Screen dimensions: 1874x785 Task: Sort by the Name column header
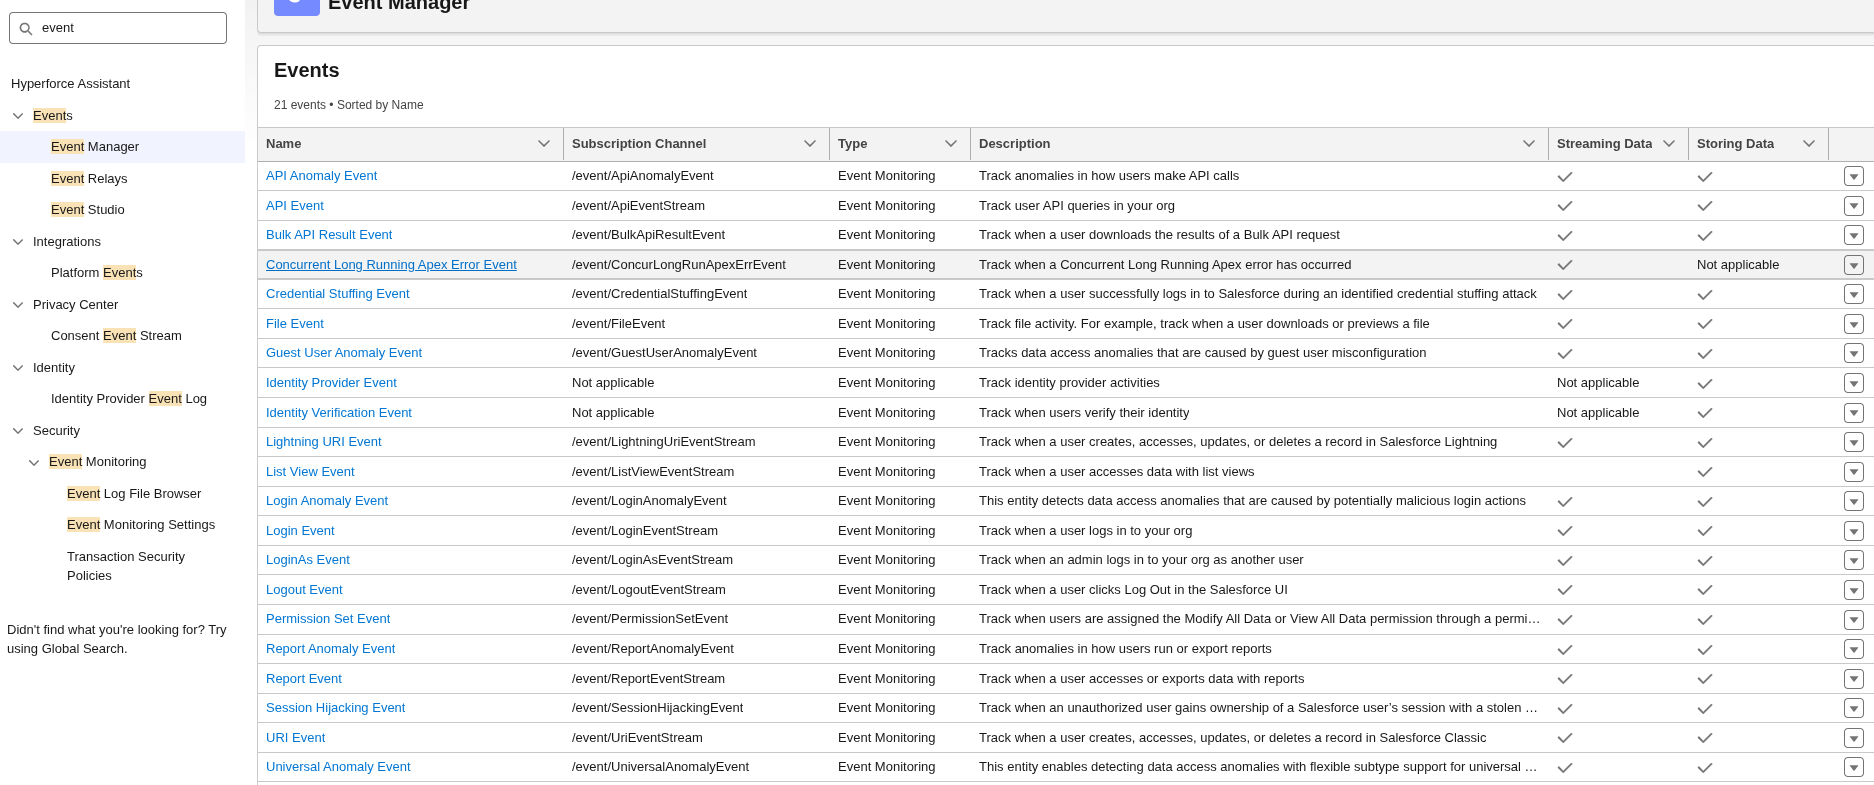click(284, 144)
